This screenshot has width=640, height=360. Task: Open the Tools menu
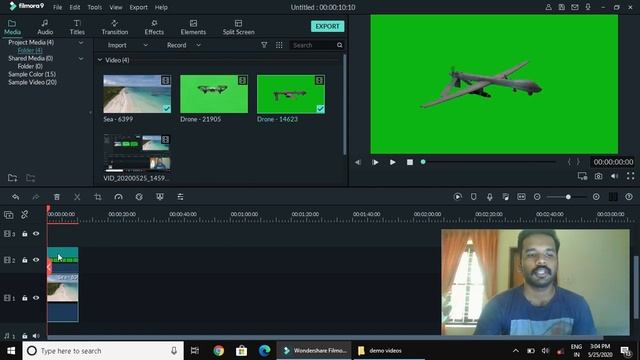click(95, 7)
